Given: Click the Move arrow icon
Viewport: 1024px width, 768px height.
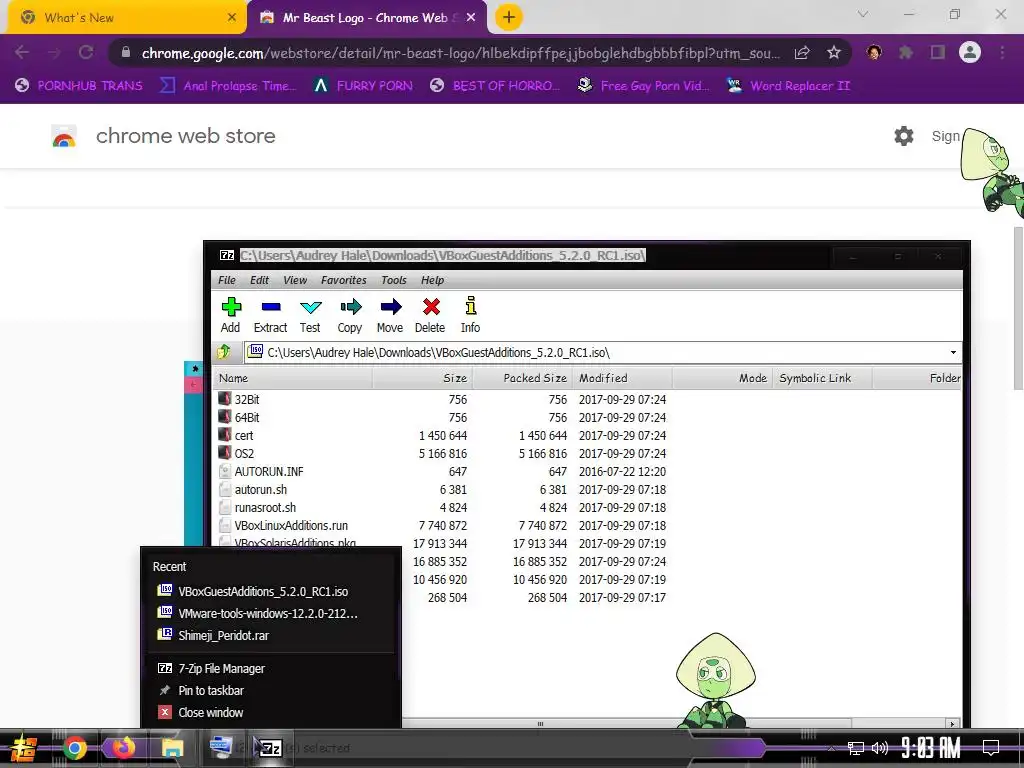Looking at the screenshot, I should click(390, 315).
